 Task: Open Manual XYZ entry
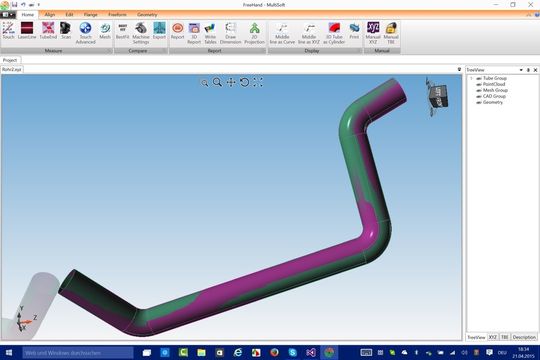[x=373, y=33]
